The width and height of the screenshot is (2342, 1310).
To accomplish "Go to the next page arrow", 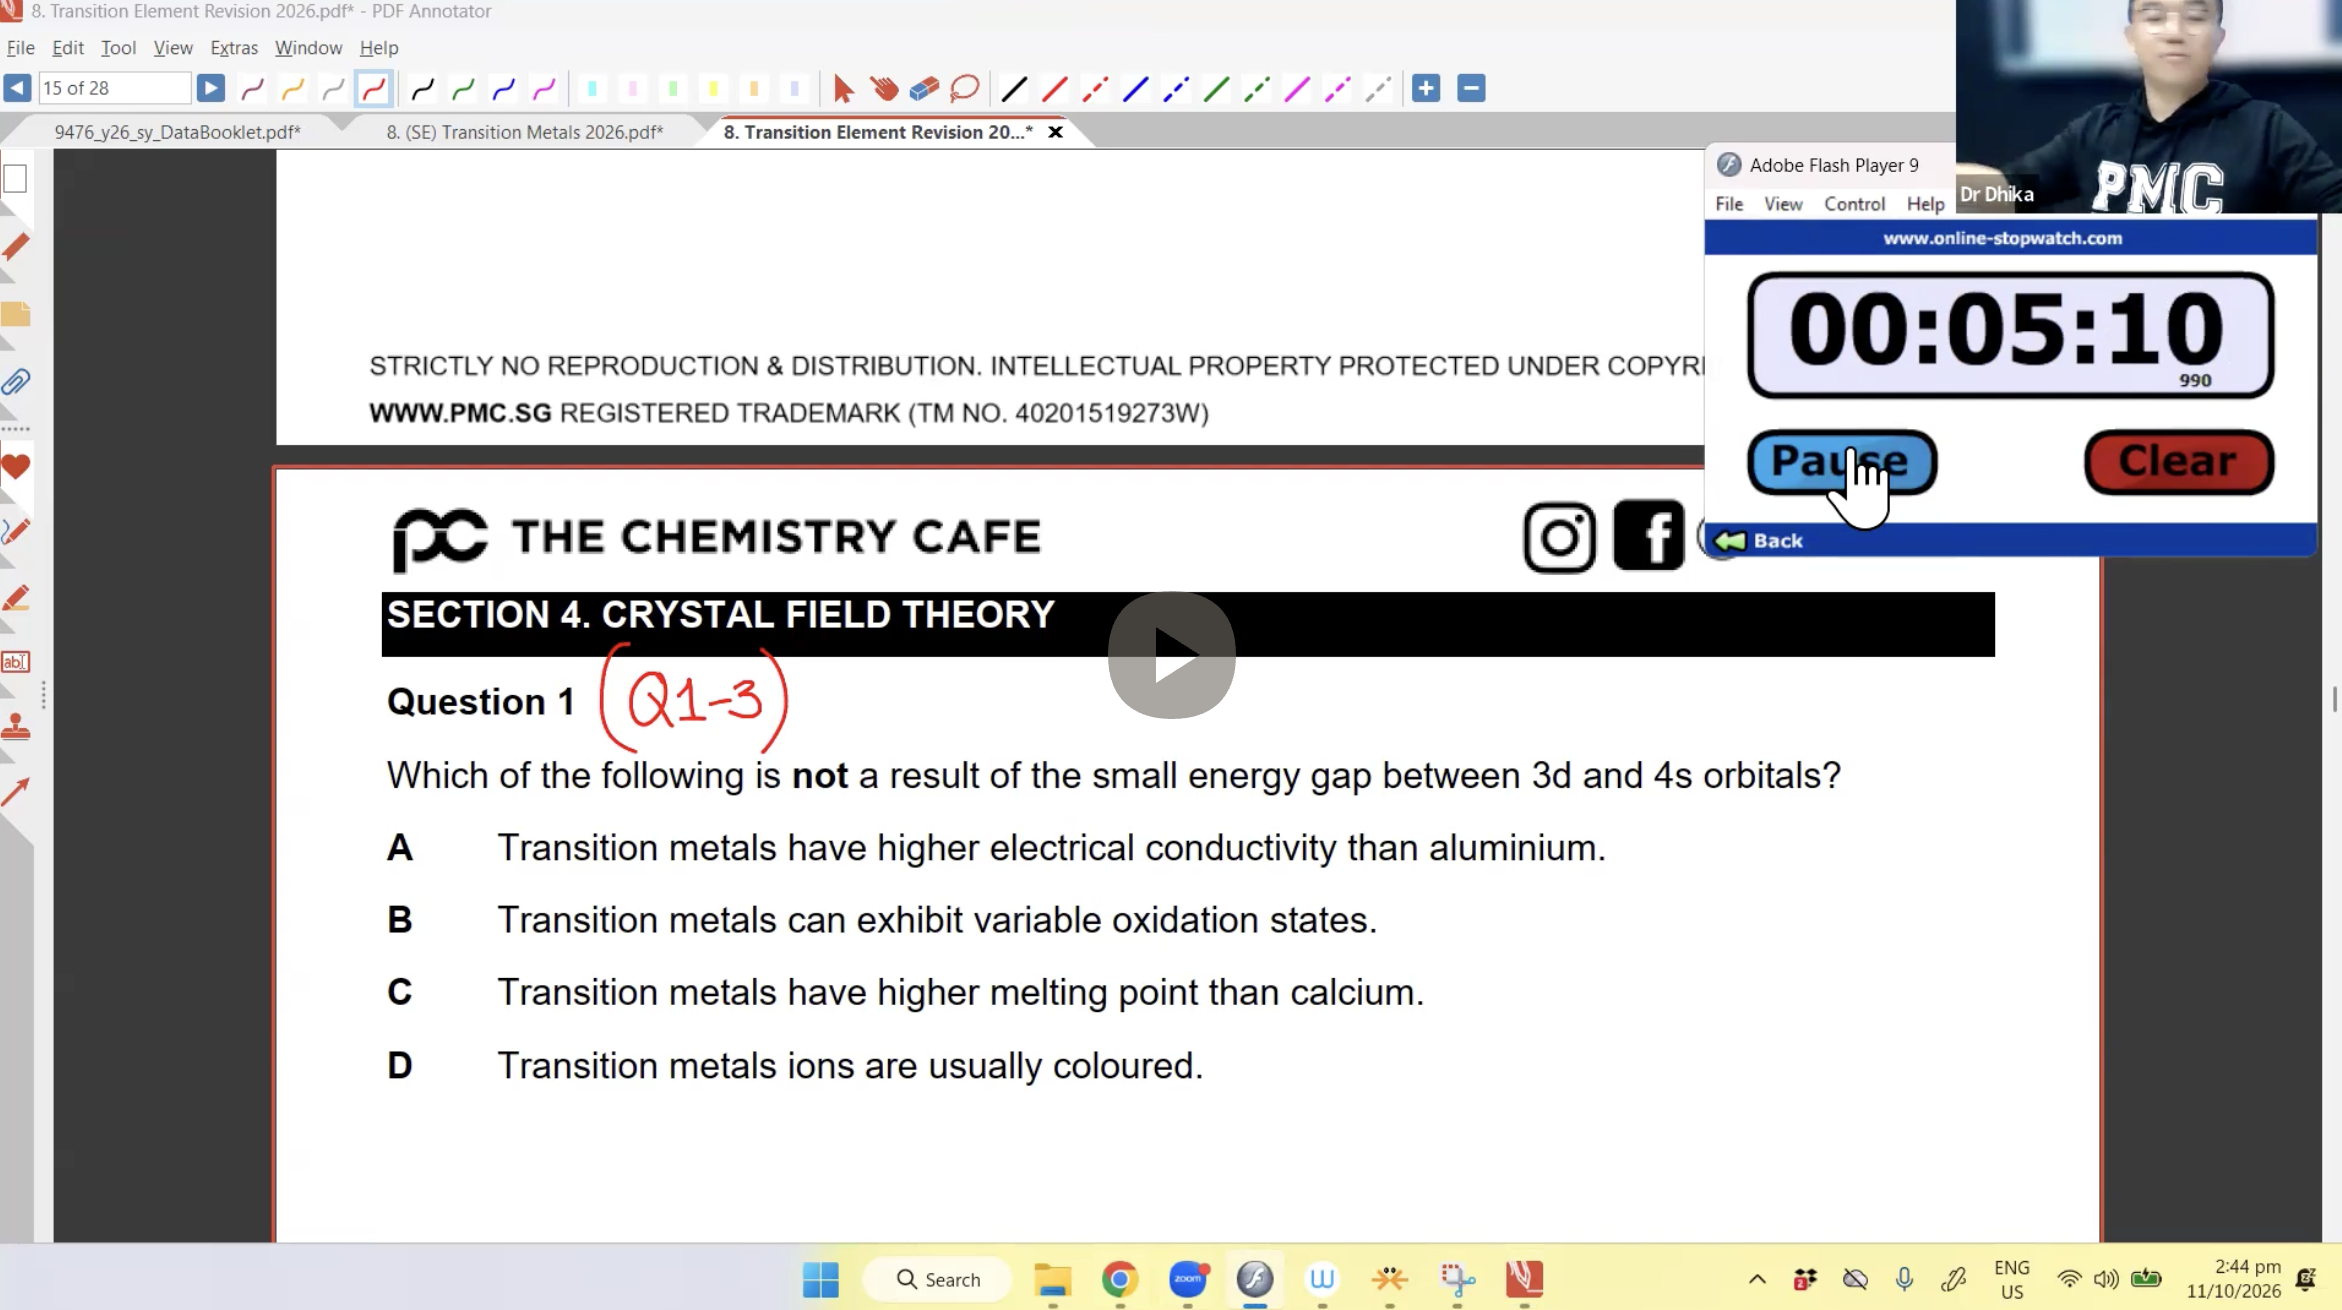I will pos(210,88).
